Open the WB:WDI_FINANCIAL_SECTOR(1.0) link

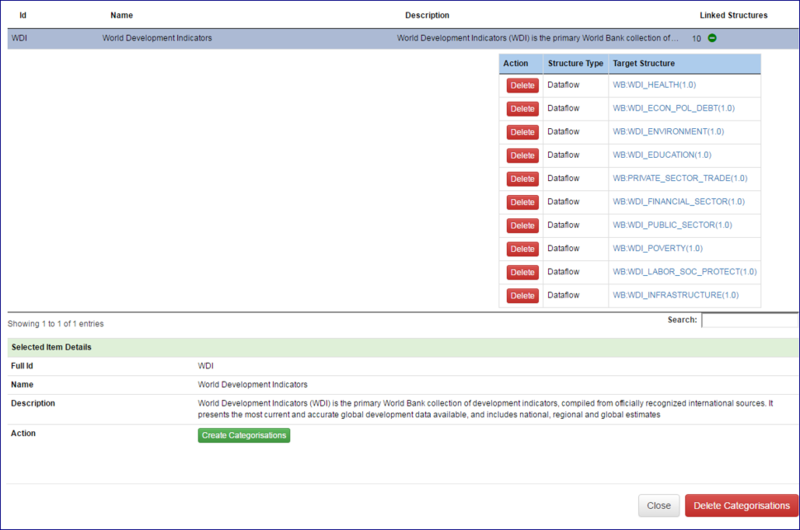click(678, 202)
